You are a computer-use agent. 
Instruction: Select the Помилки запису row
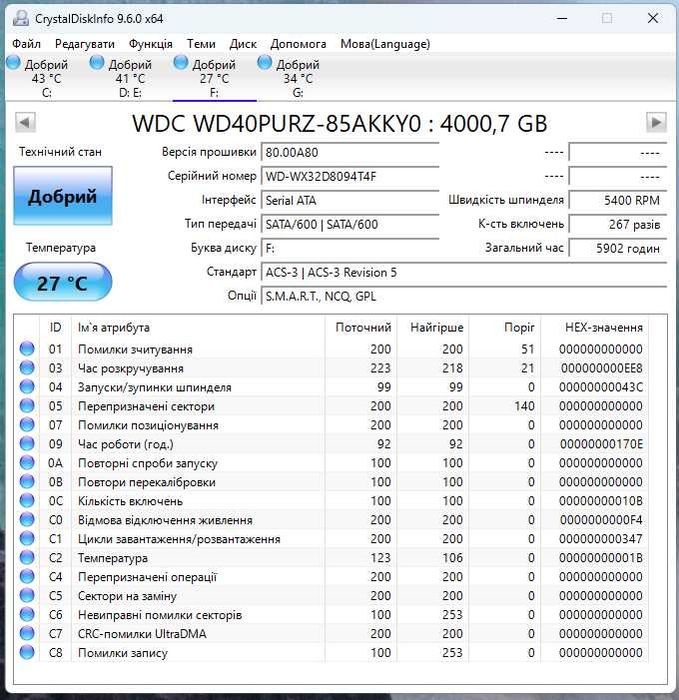point(331,652)
